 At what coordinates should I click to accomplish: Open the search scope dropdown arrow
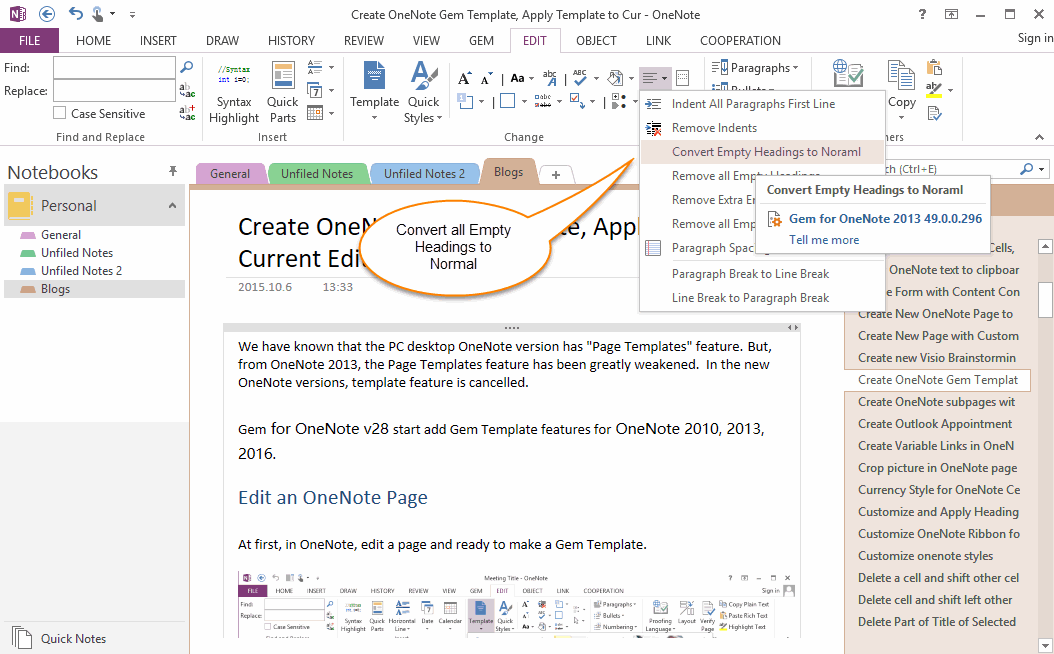pyautogui.click(x=1042, y=169)
